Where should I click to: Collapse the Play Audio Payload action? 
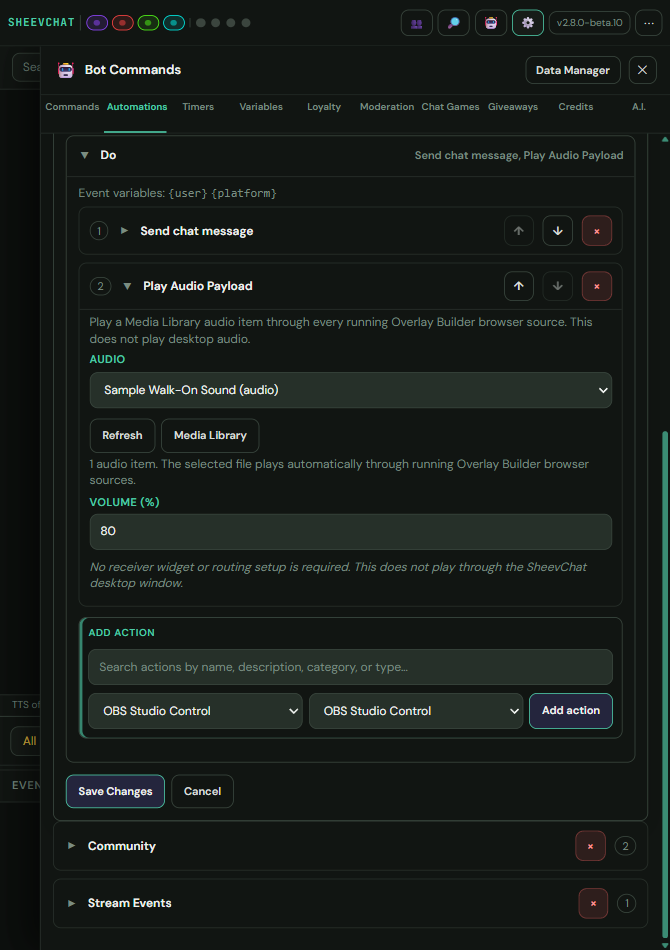(127, 287)
